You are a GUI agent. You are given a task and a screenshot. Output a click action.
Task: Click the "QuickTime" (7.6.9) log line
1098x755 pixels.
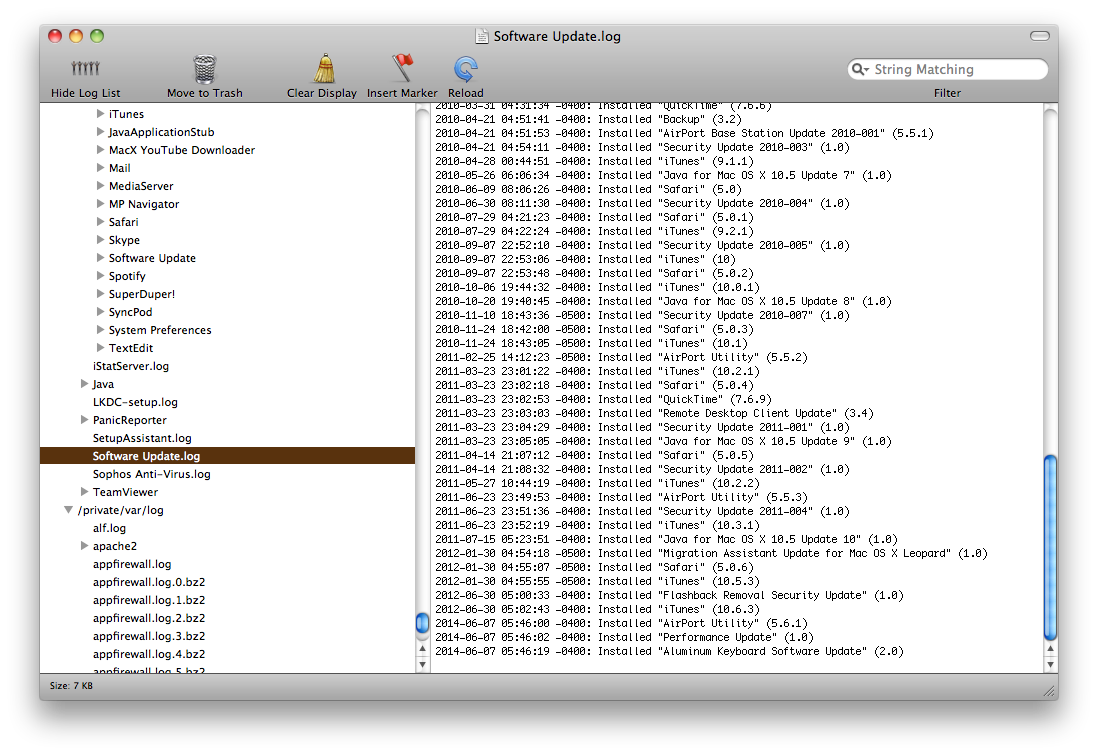603,399
